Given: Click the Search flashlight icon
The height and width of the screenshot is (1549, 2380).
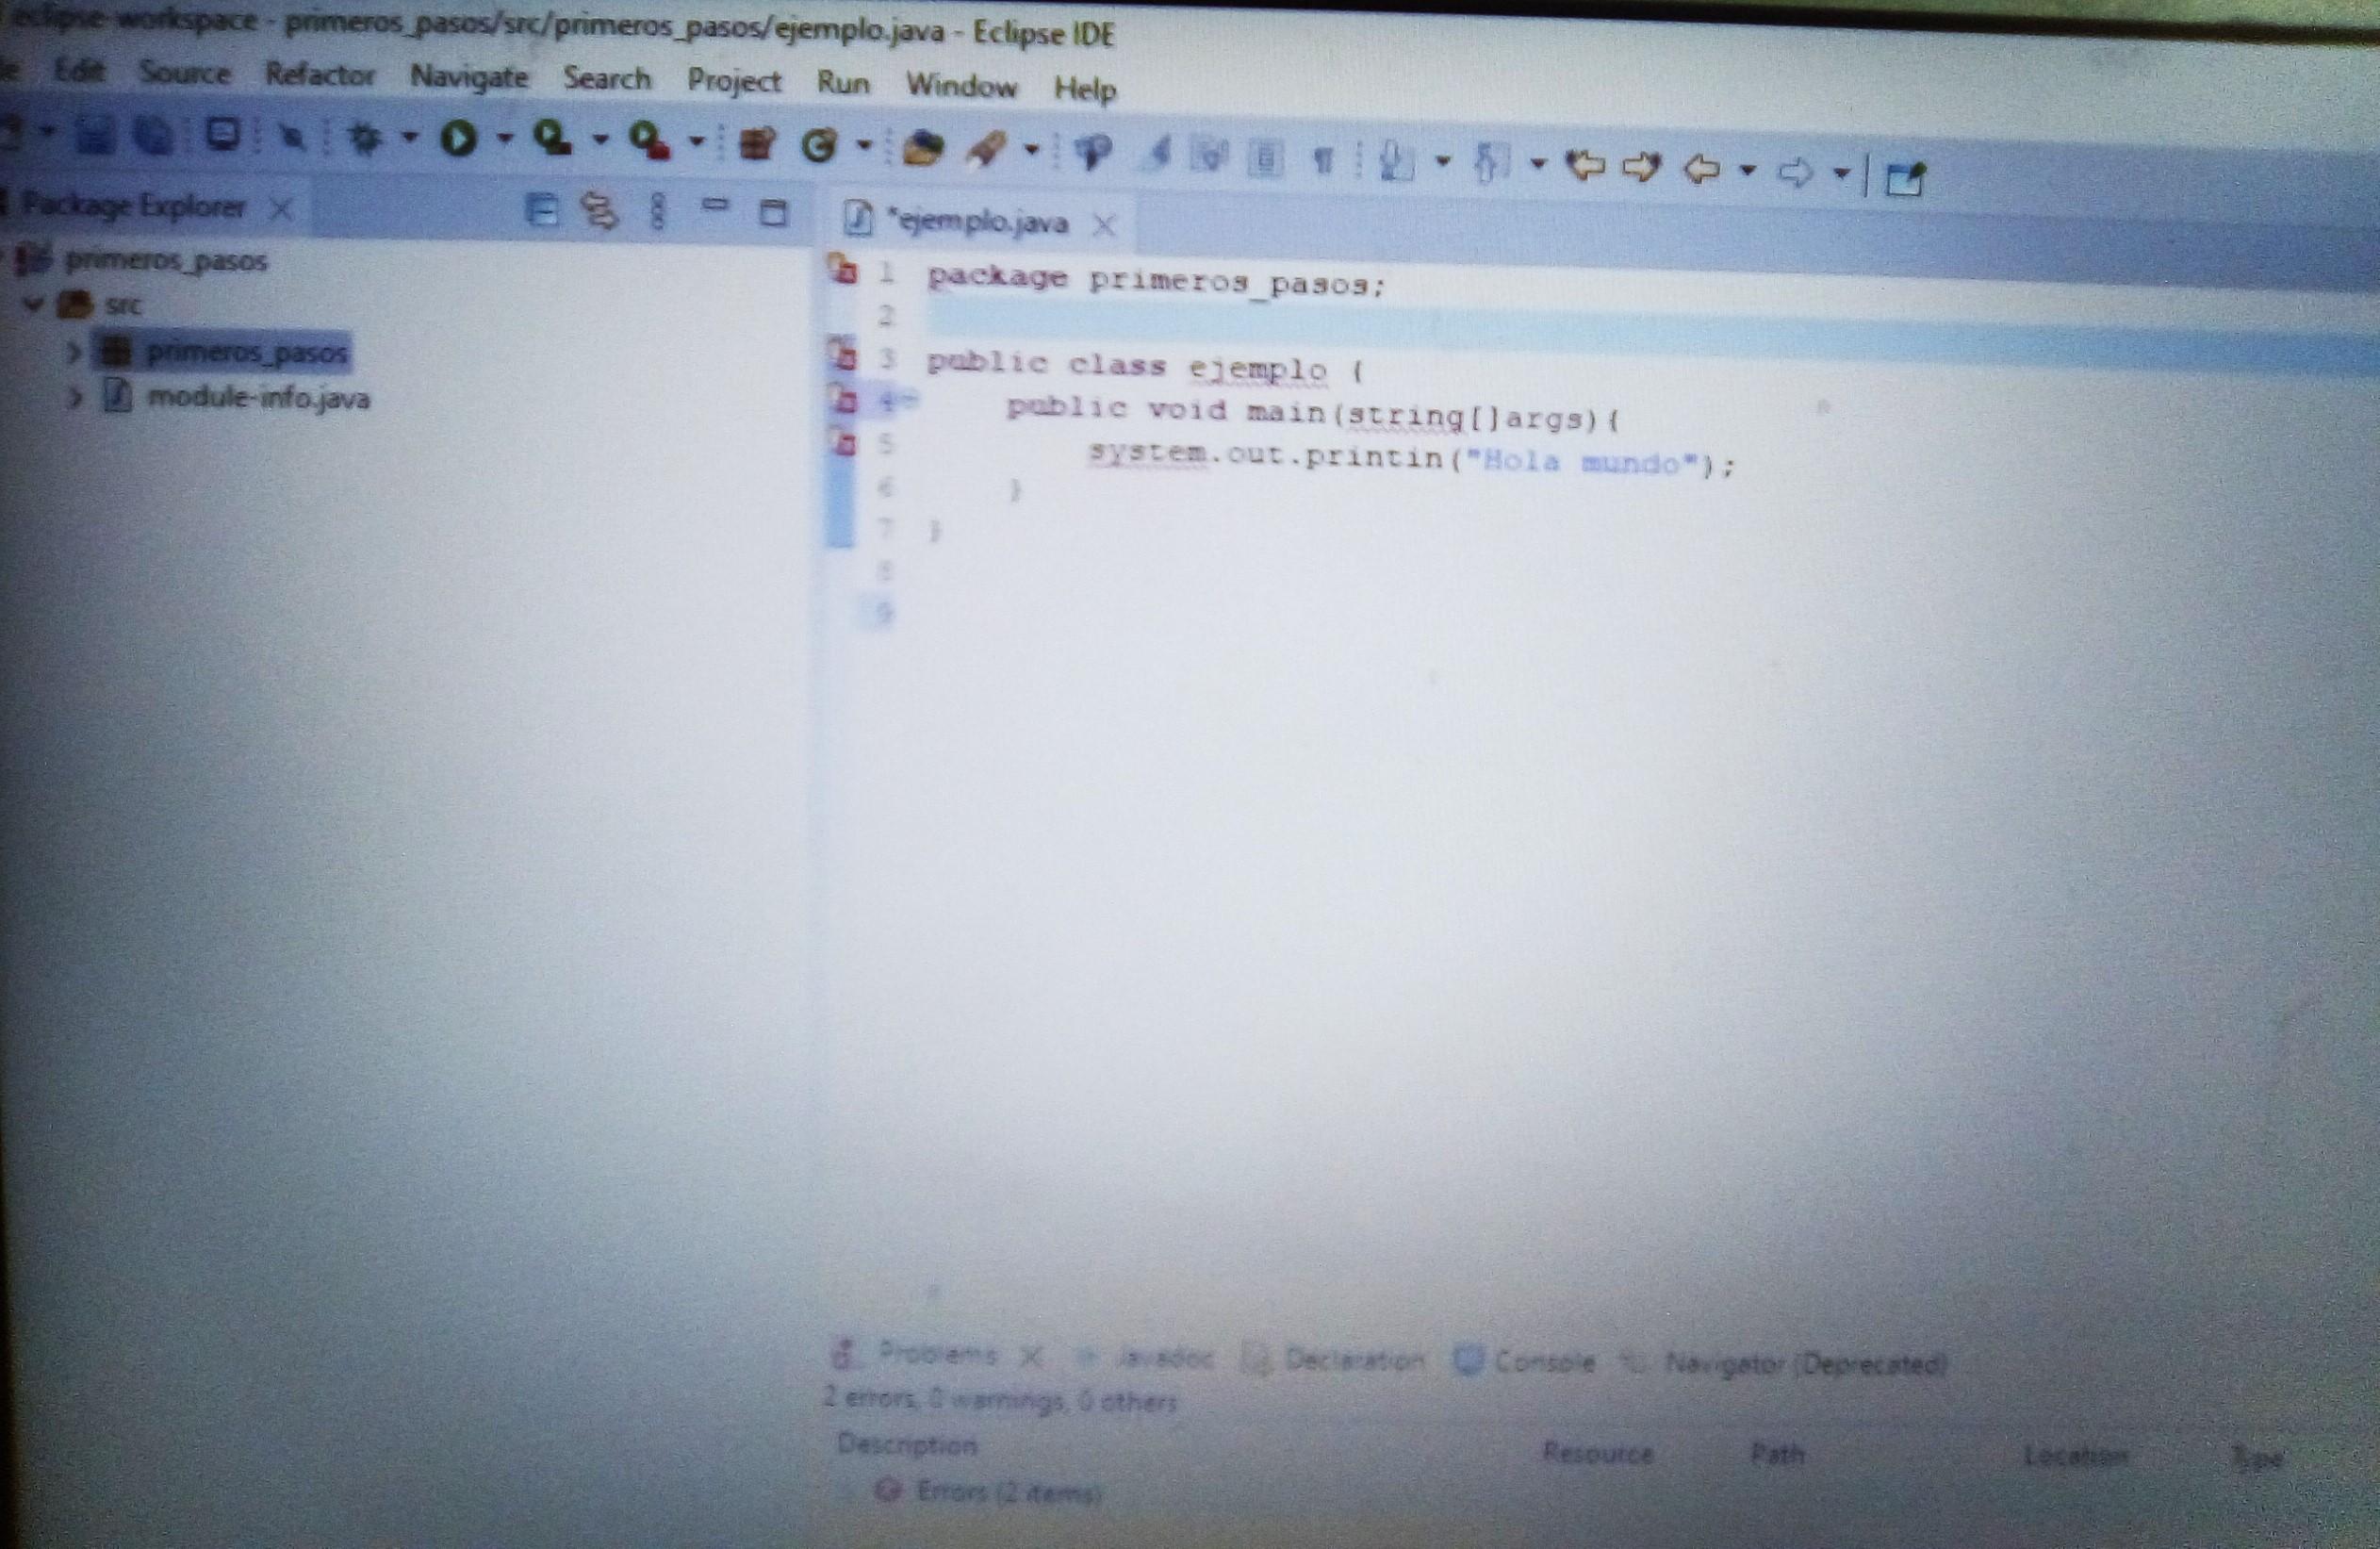Looking at the screenshot, I should (x=985, y=150).
